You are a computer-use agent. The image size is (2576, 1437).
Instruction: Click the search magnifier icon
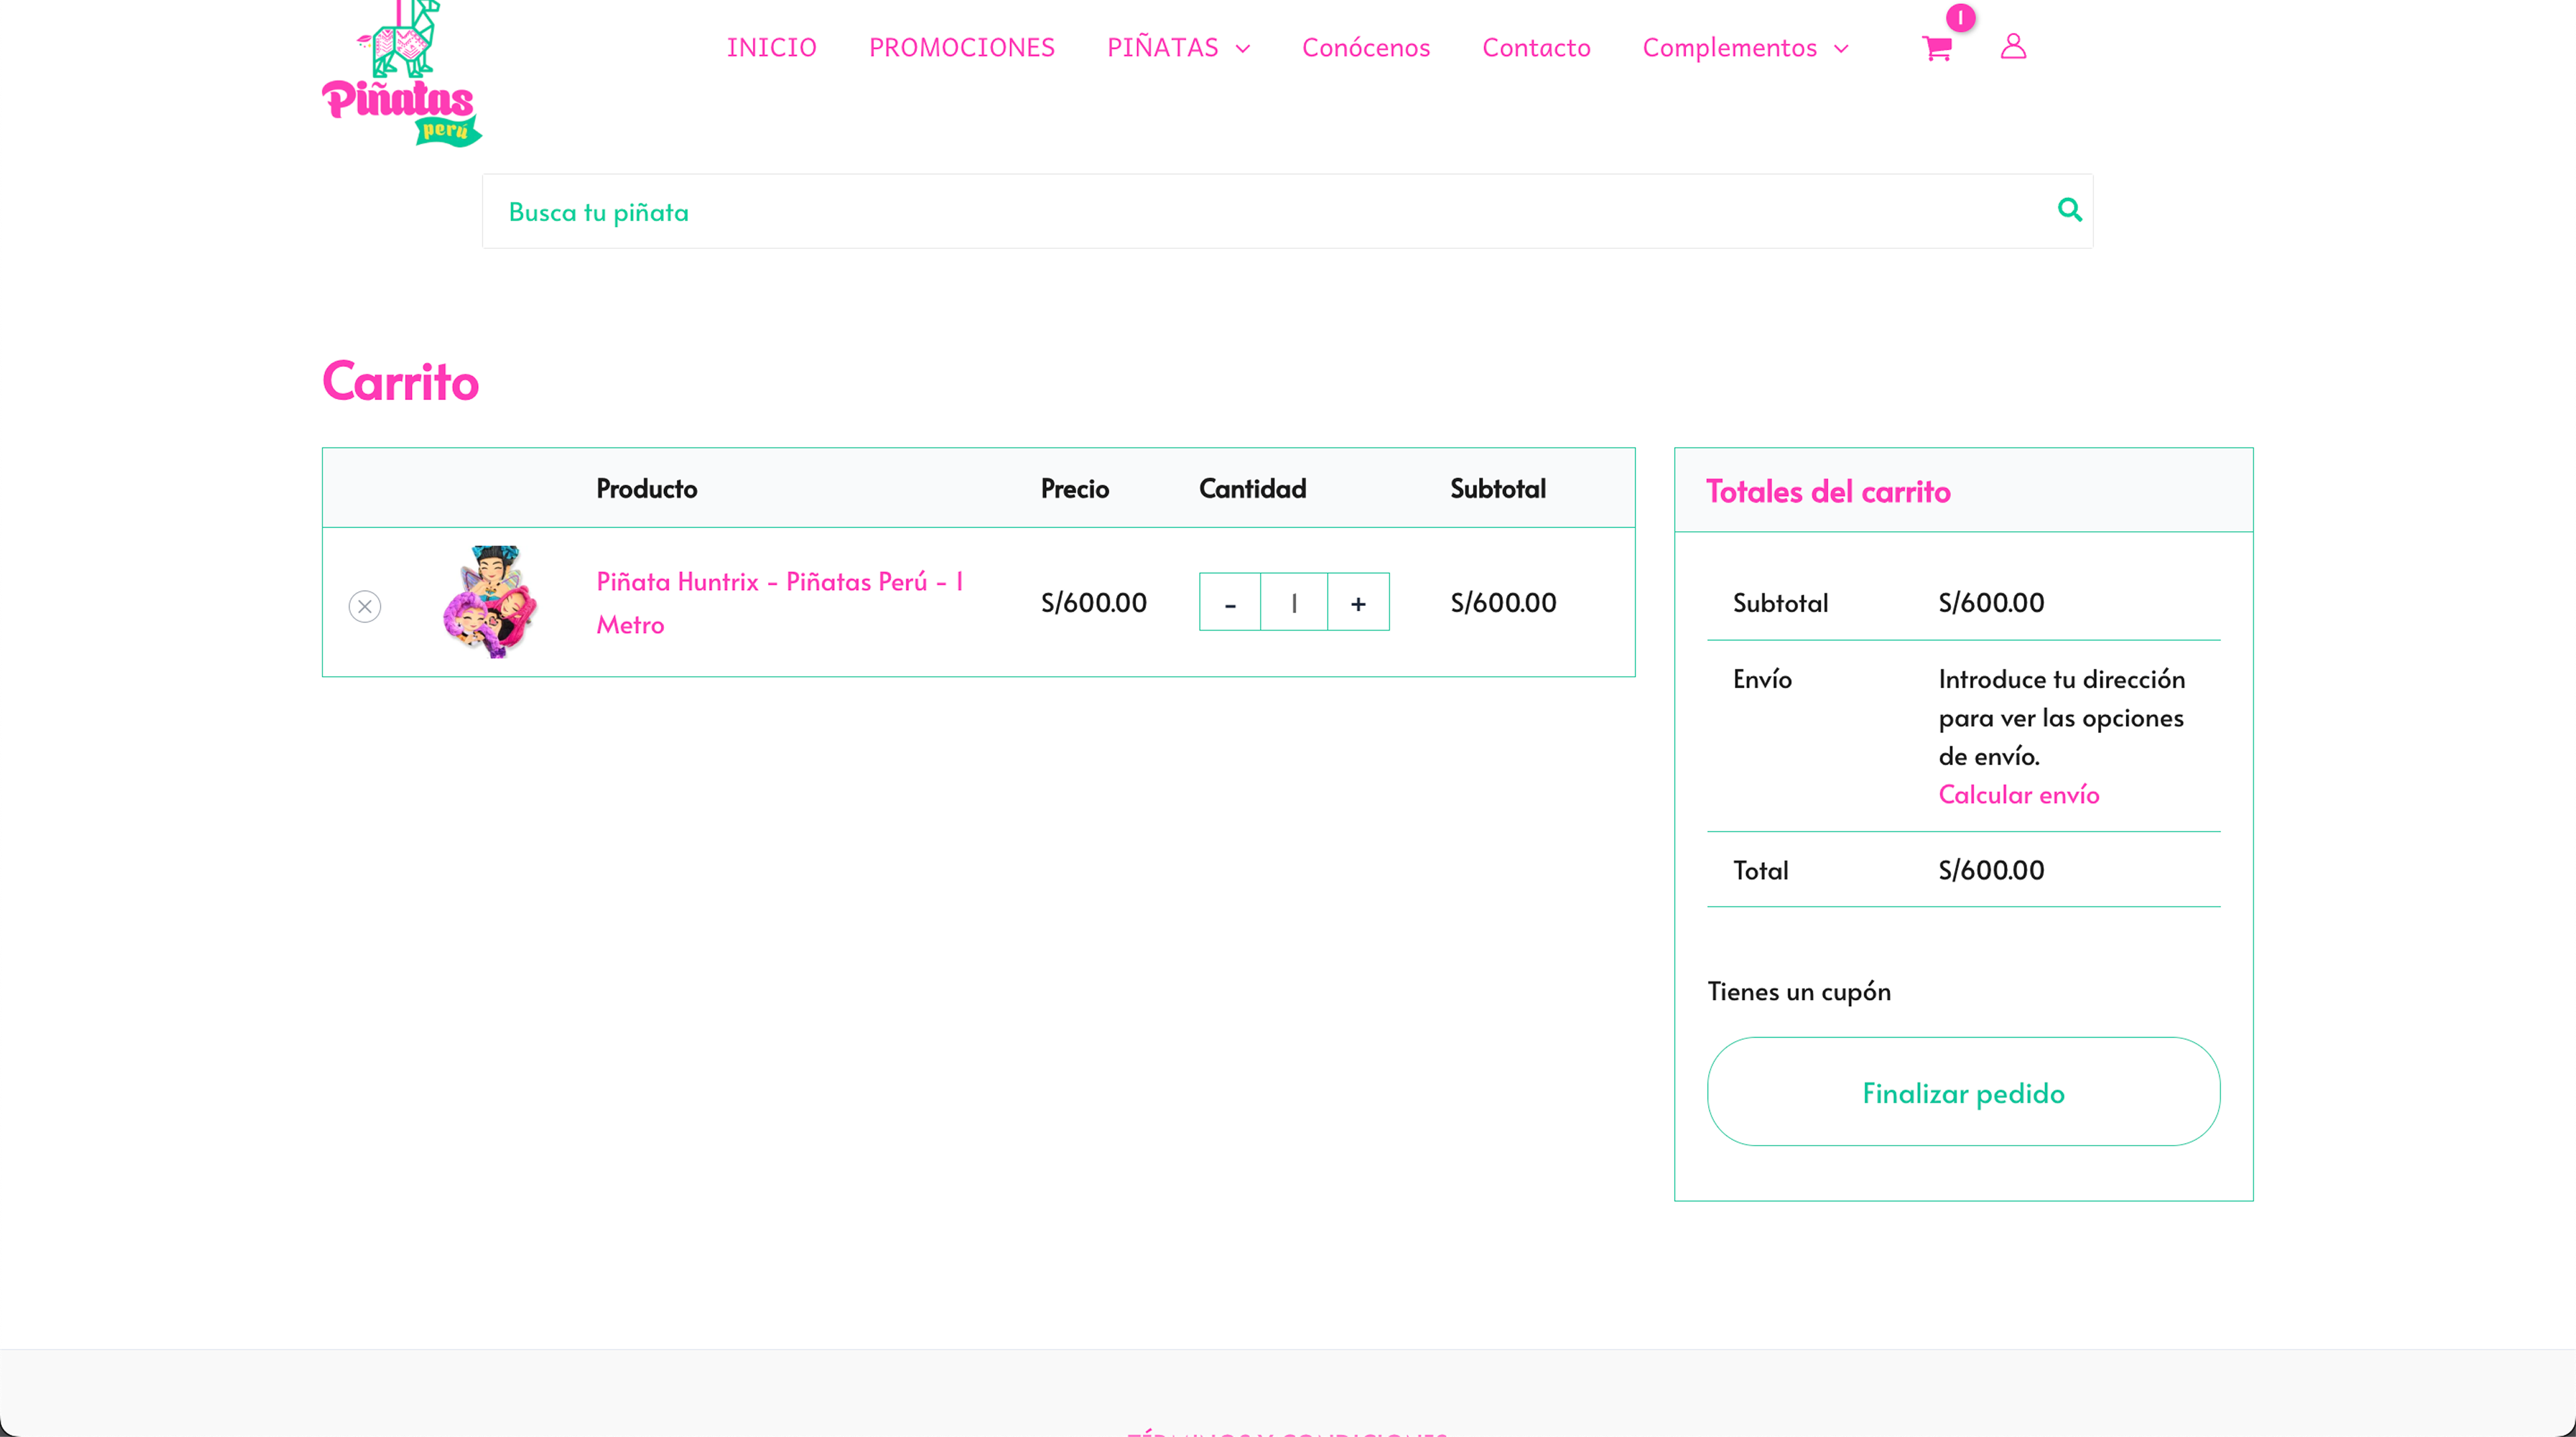coord(2070,210)
